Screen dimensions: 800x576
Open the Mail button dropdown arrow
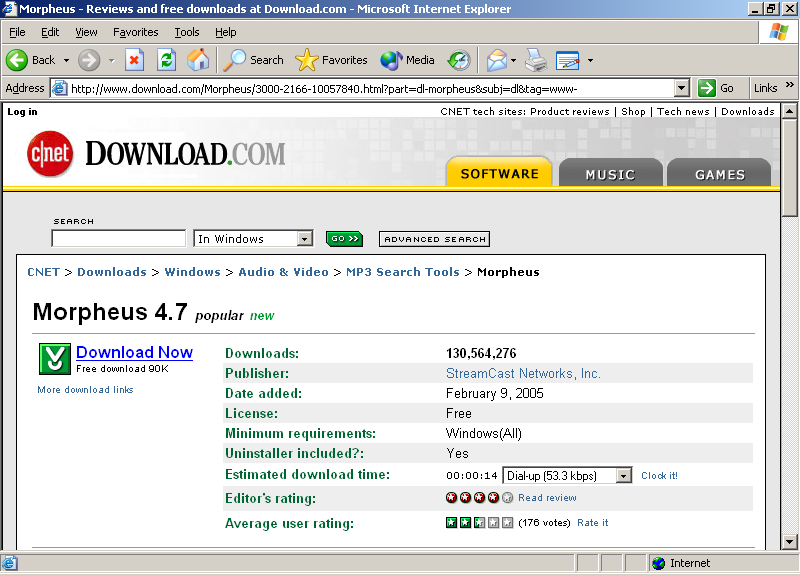(513, 60)
